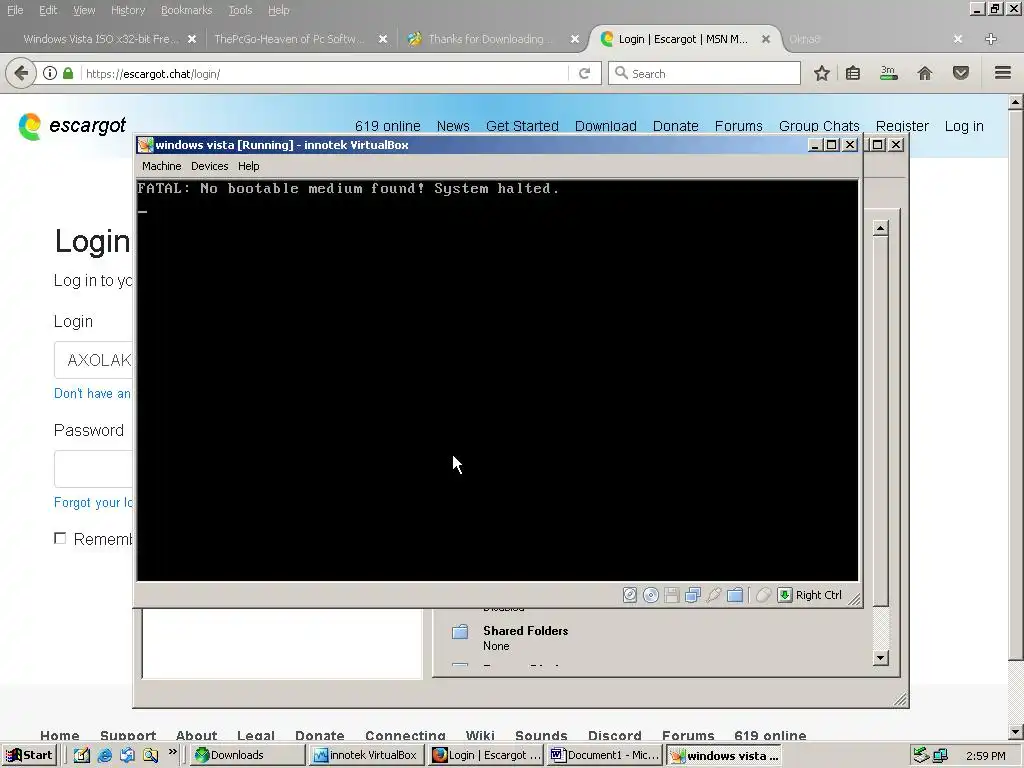Click the mouse capture indicator icon
Screen dimensions: 1024x768
[x=763, y=595]
